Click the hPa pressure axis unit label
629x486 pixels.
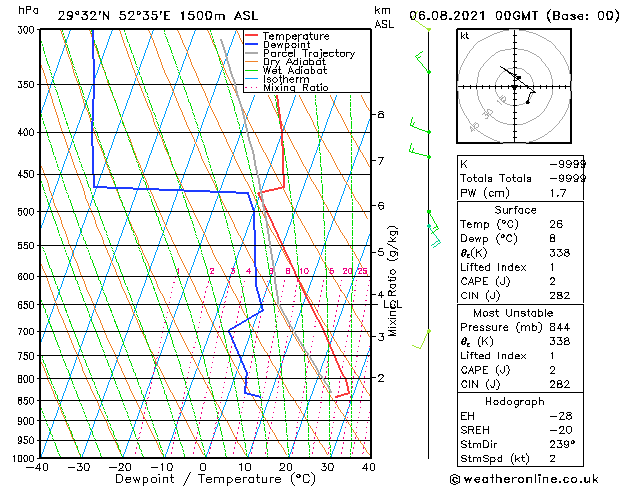click(28, 10)
